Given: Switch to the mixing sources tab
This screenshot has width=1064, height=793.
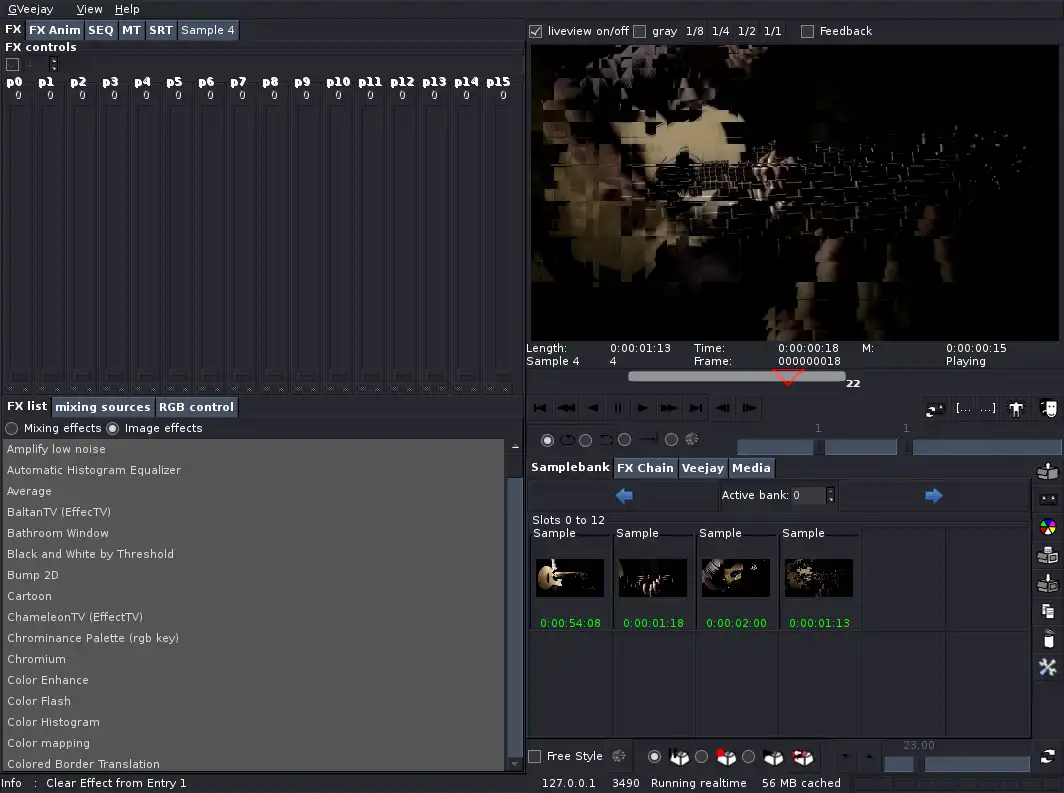Looking at the screenshot, I should tap(102, 407).
